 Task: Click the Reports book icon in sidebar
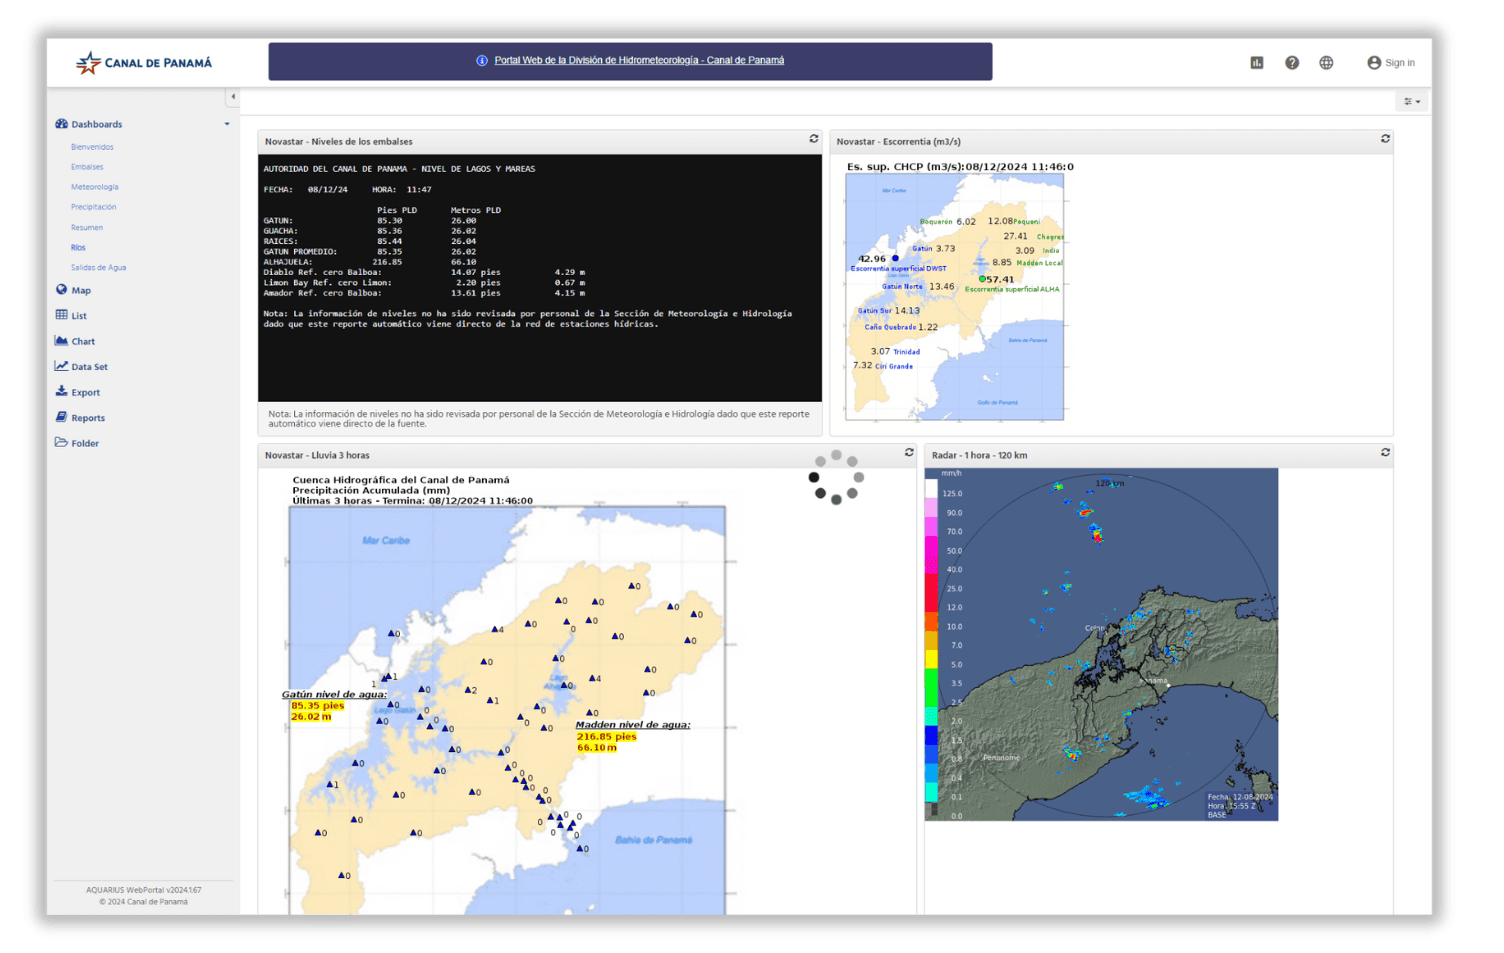click(x=61, y=417)
